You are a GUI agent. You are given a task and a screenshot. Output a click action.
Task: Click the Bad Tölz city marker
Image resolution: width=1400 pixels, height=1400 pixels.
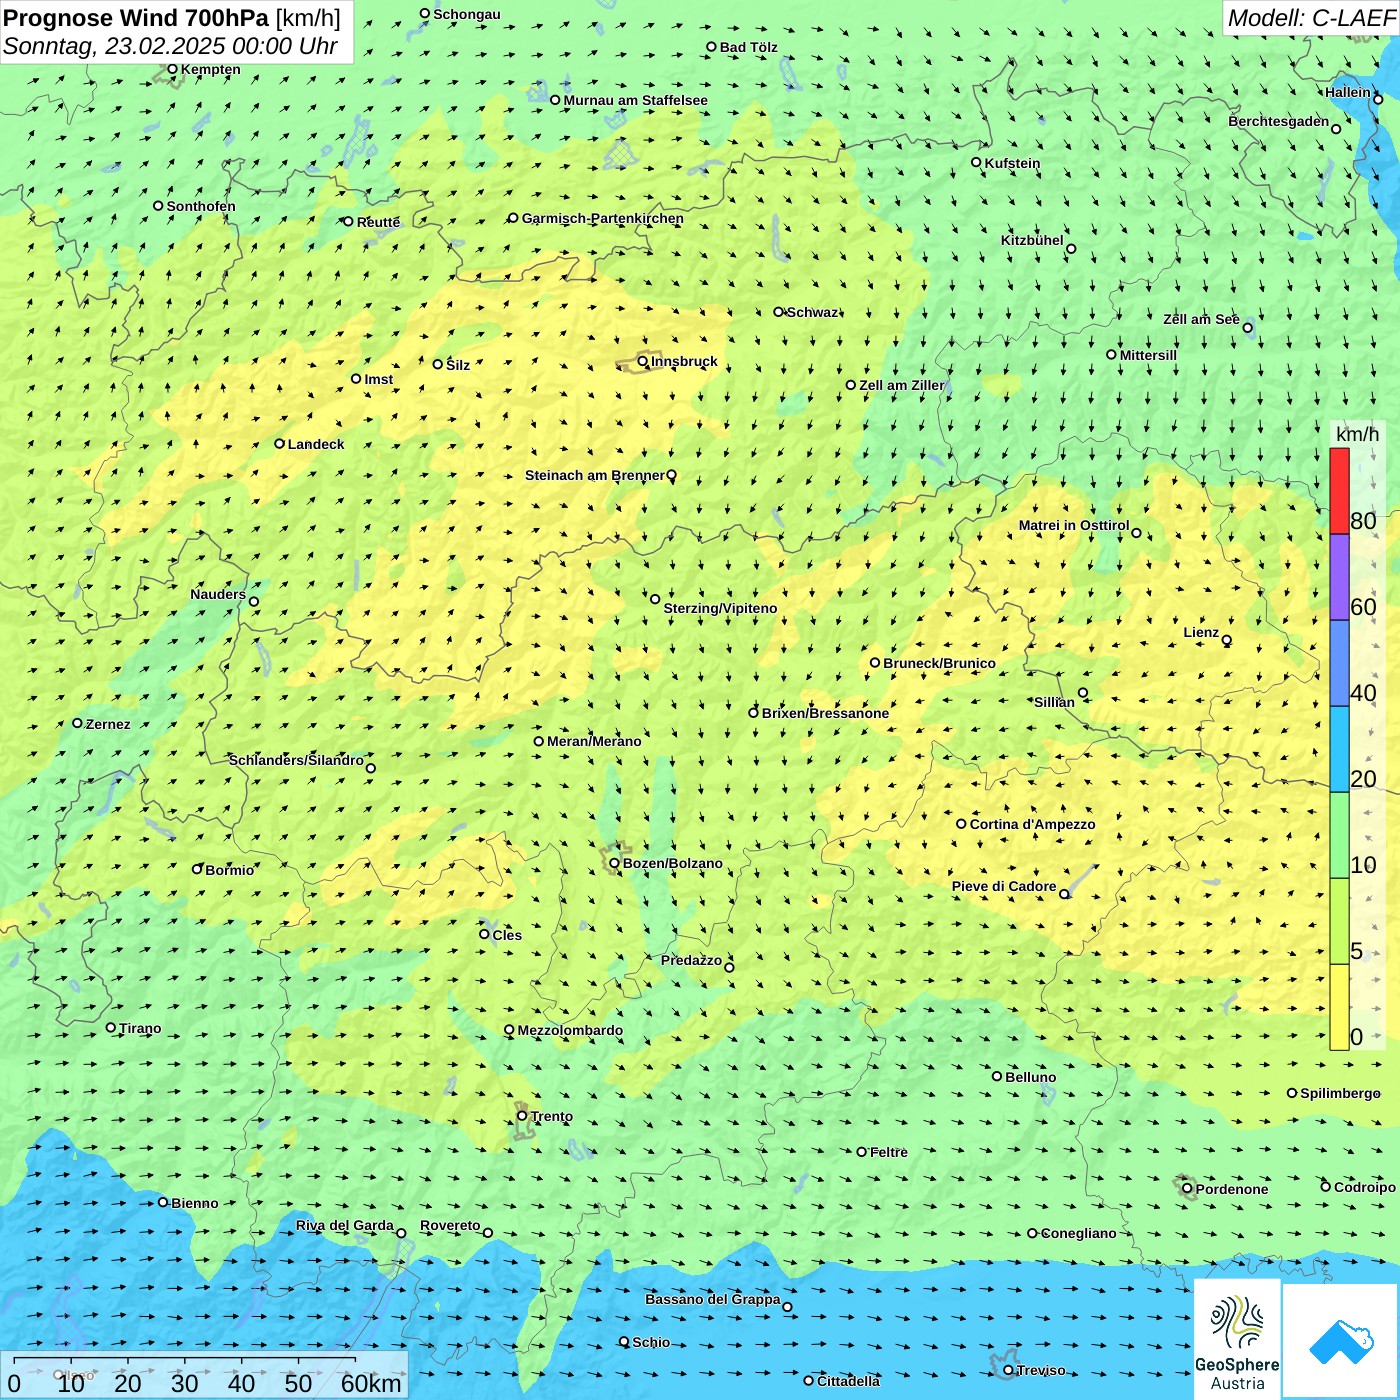pyautogui.click(x=711, y=46)
